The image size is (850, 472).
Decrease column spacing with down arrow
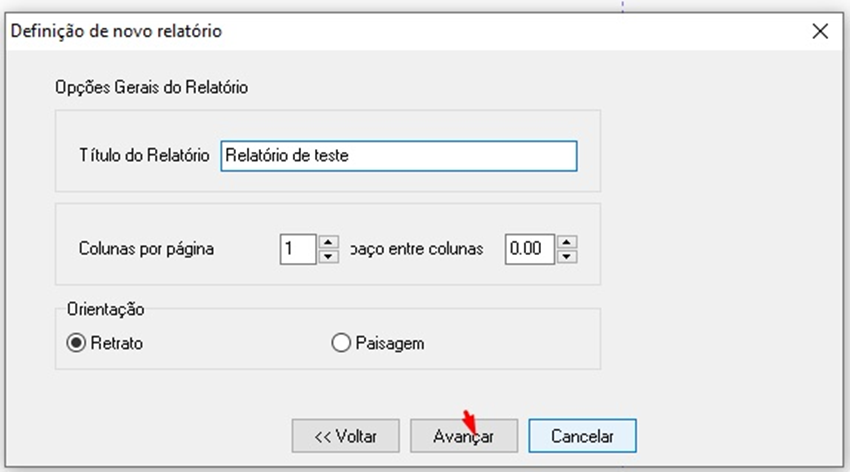(567, 256)
